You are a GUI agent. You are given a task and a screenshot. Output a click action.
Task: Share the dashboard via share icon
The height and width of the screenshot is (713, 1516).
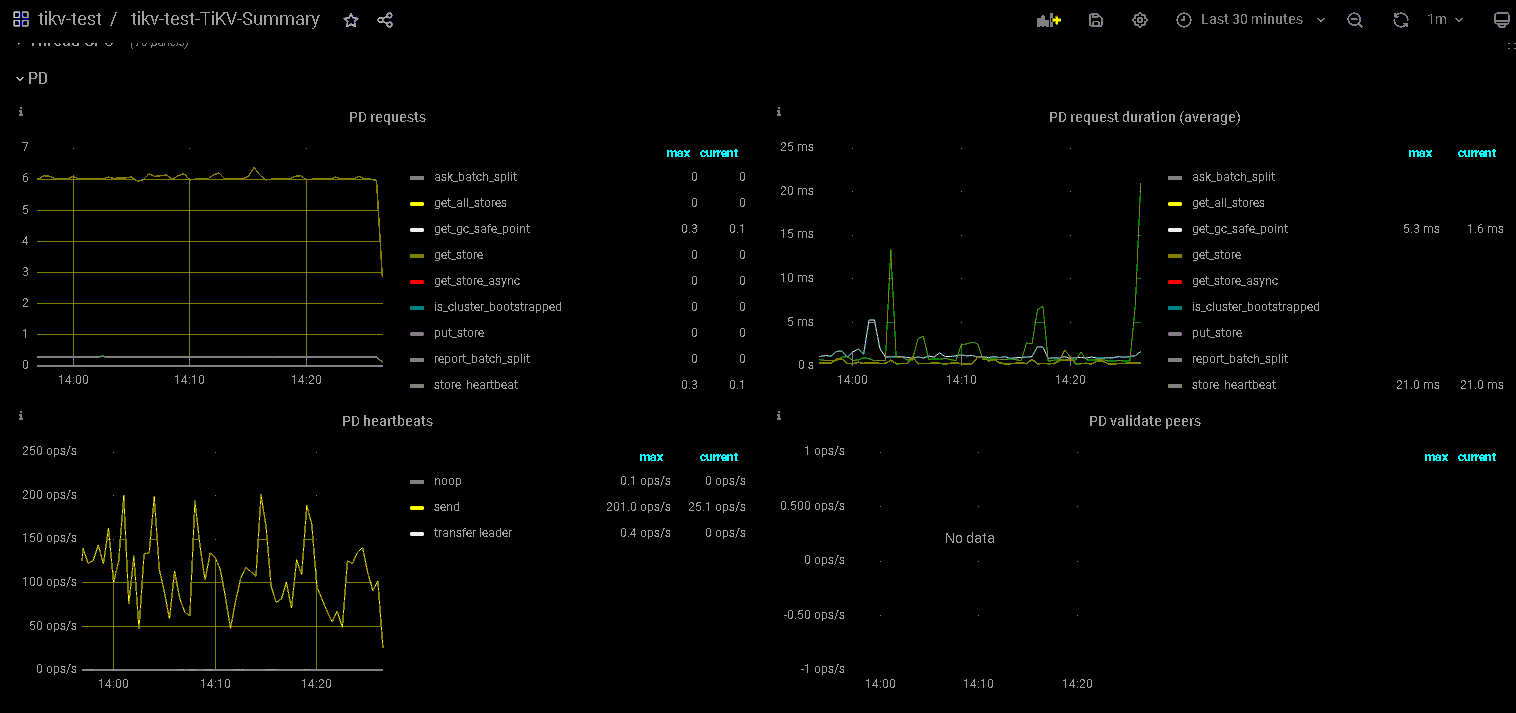[x=385, y=20]
